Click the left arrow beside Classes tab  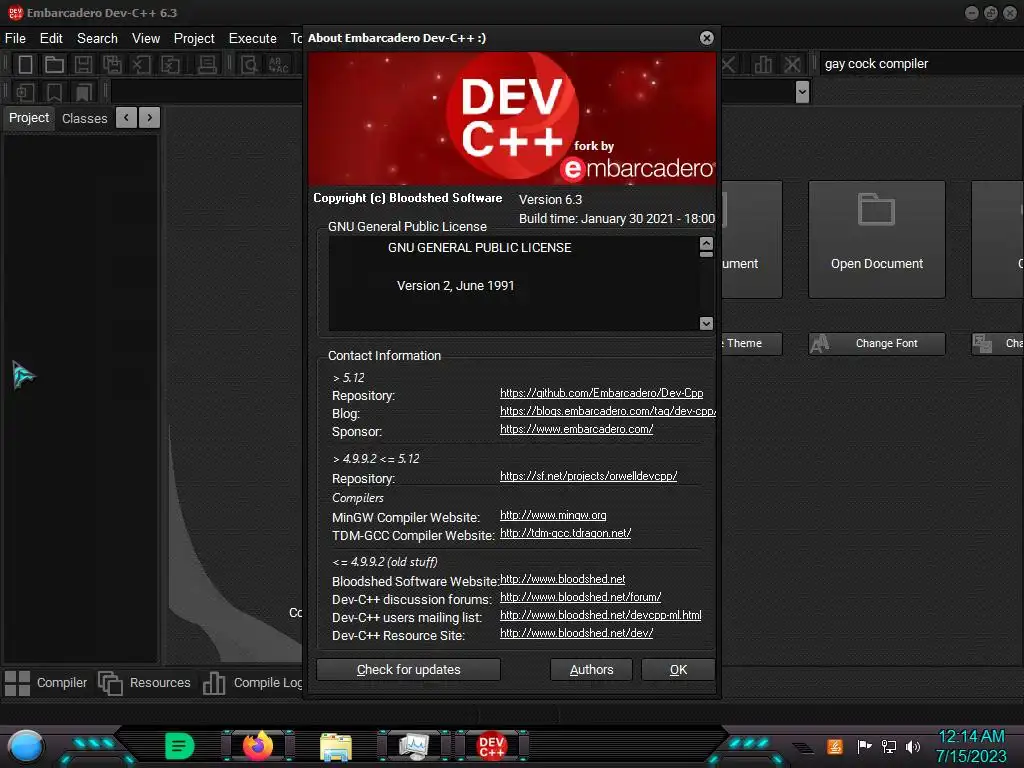tap(127, 118)
